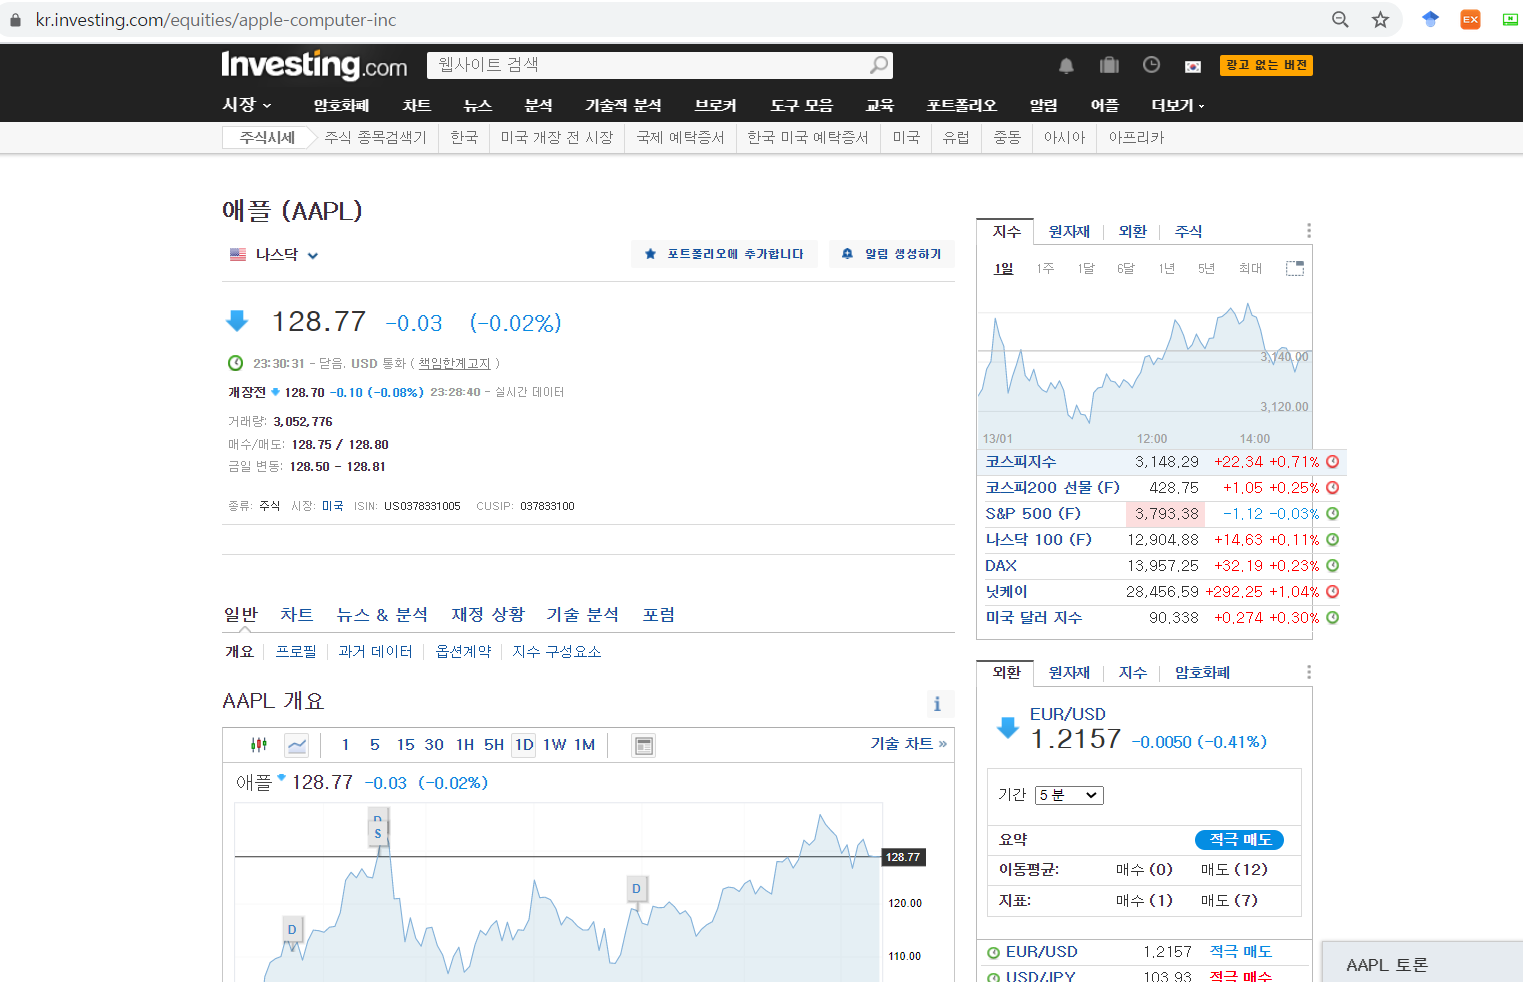Open the 책임한계고지 link
Image resolution: width=1523 pixels, height=982 pixels.
point(454,364)
